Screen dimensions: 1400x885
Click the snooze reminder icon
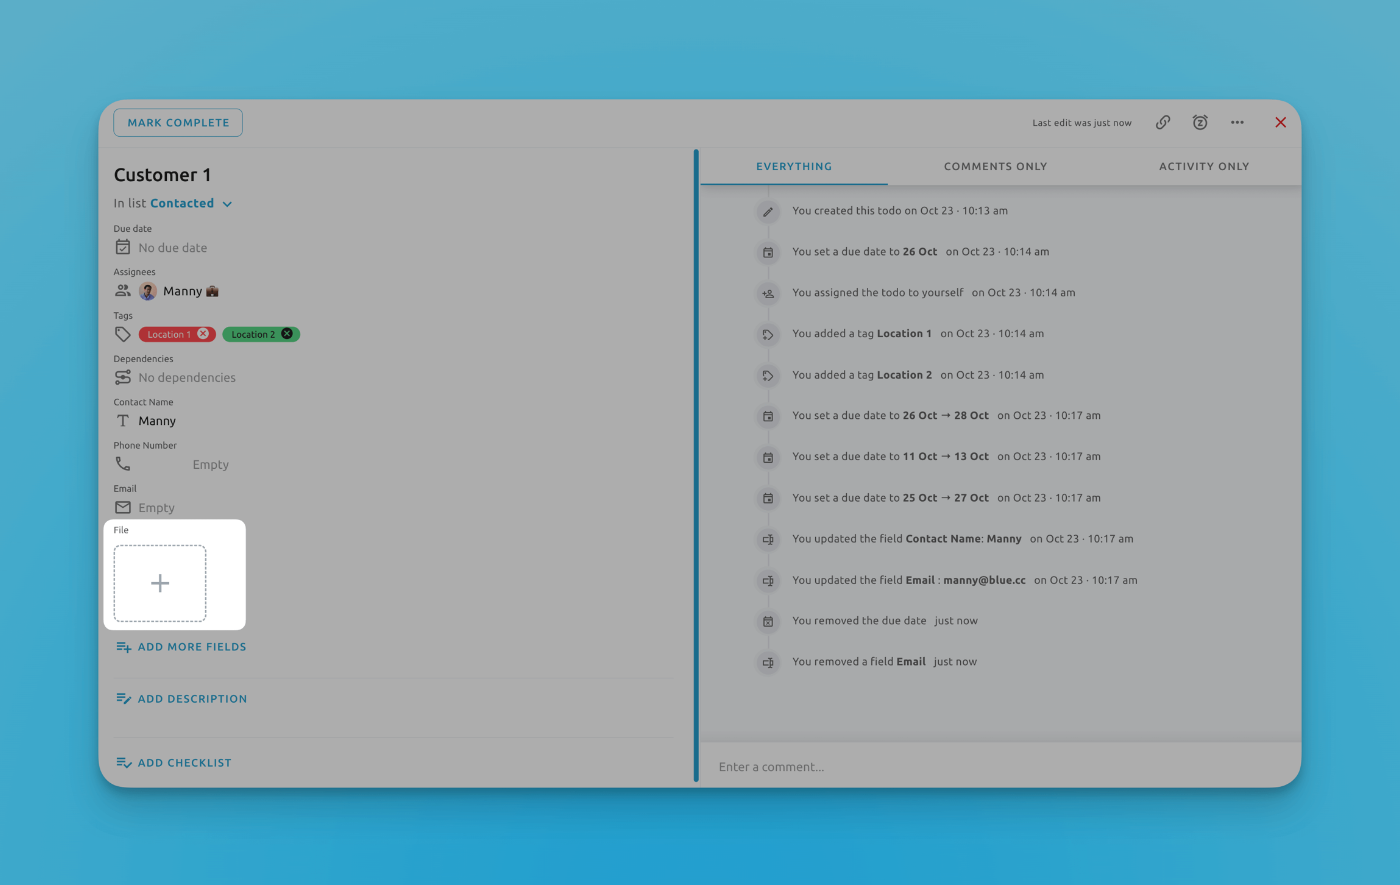[x=1199, y=122]
